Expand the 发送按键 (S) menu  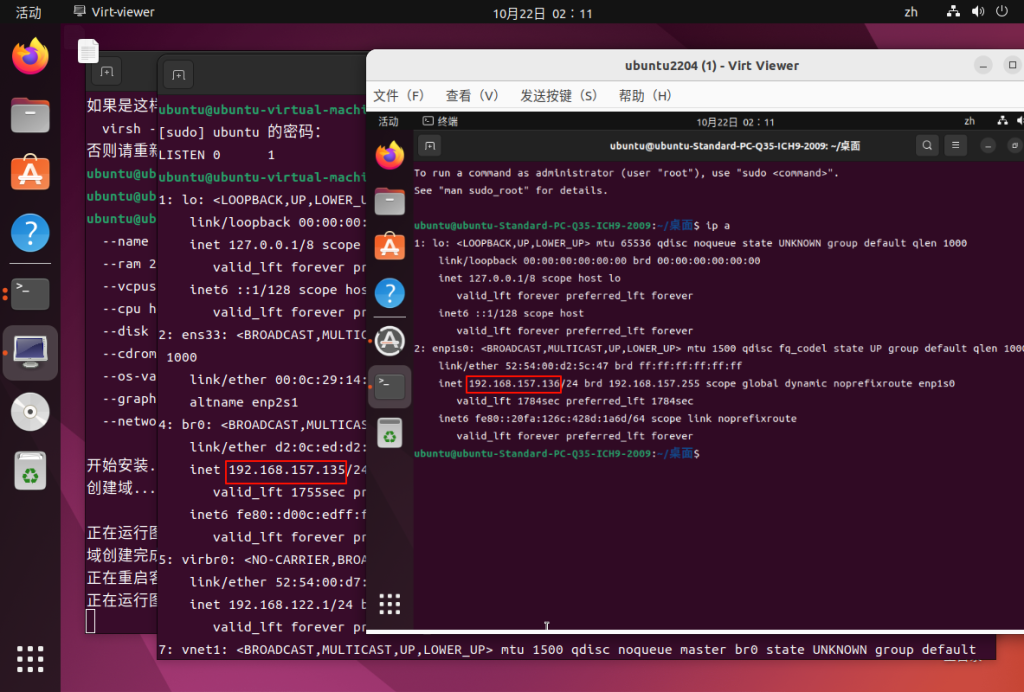[558, 96]
